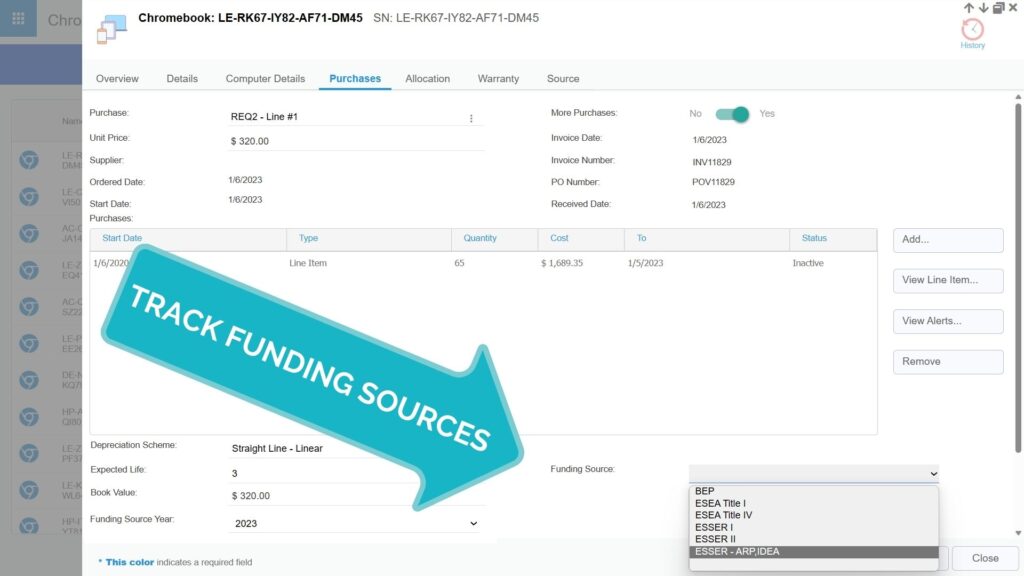Click the copy record icon near the close button
Viewport: 1024px width, 576px height.
(997, 7)
